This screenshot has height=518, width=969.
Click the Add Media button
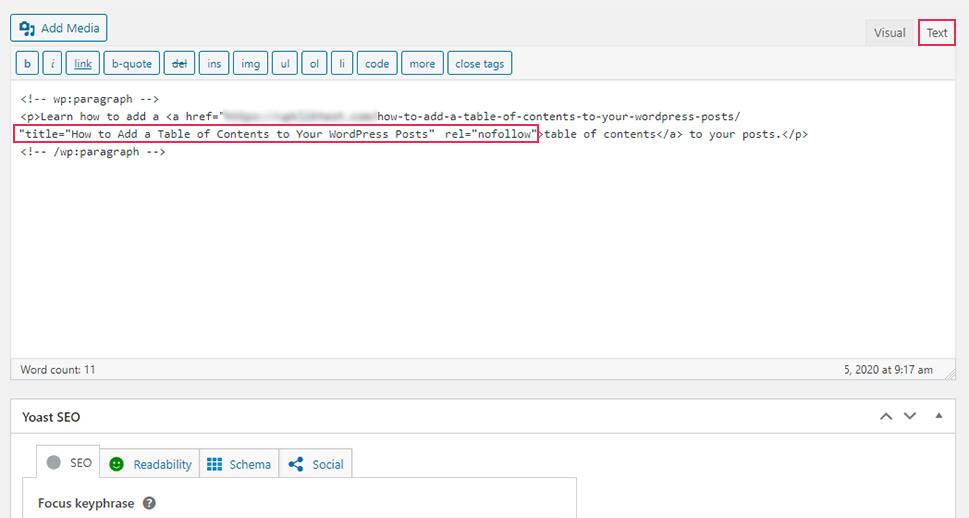click(59, 28)
